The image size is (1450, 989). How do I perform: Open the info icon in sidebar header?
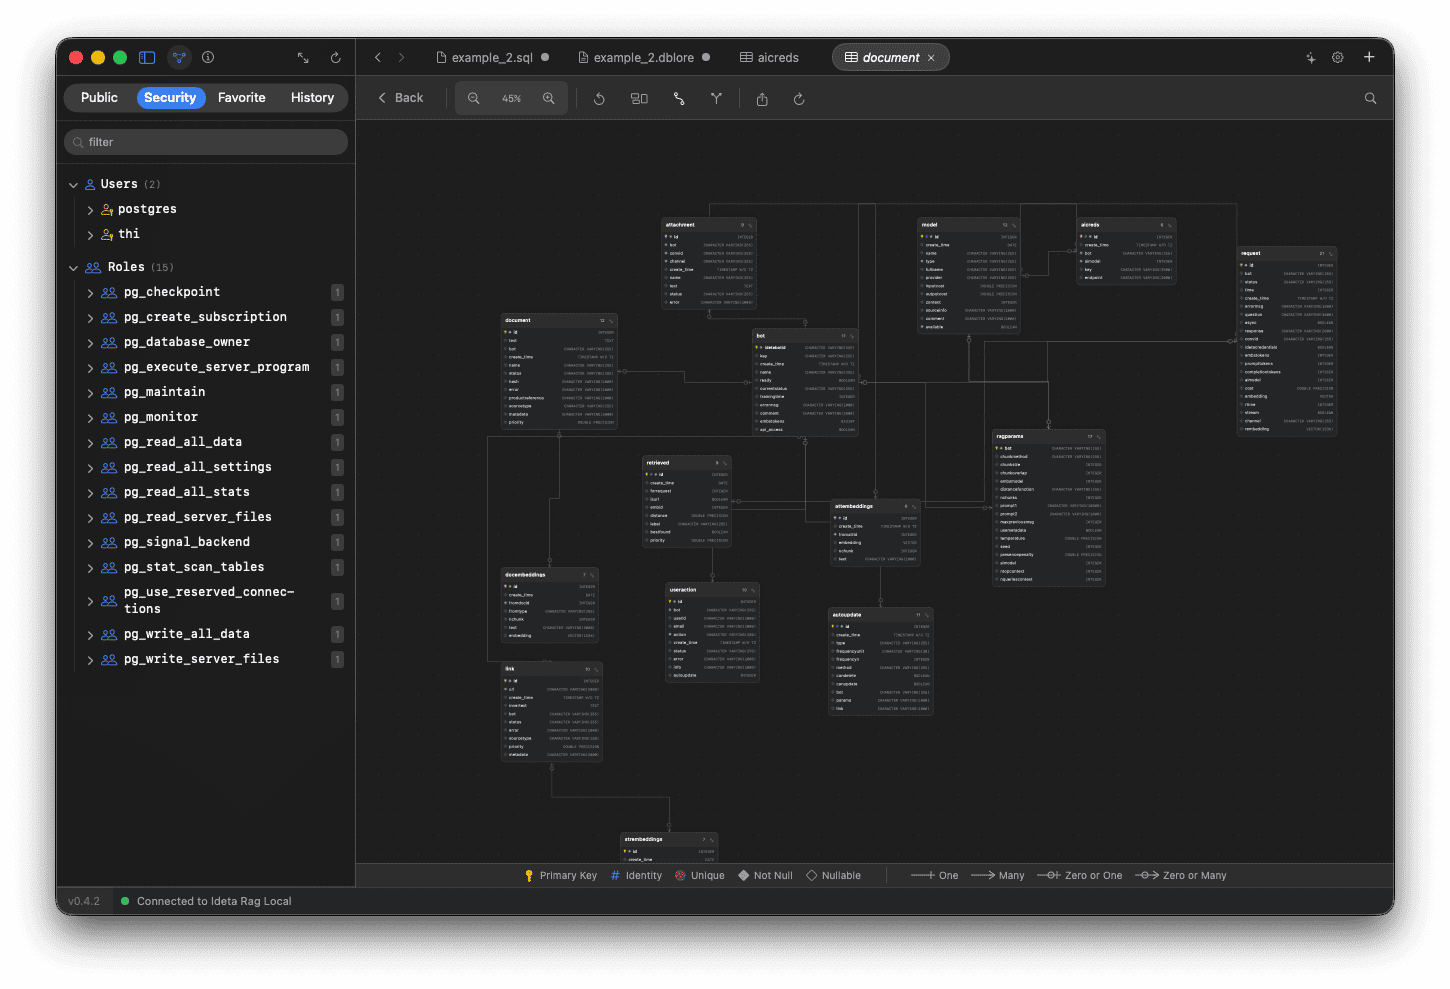208,57
